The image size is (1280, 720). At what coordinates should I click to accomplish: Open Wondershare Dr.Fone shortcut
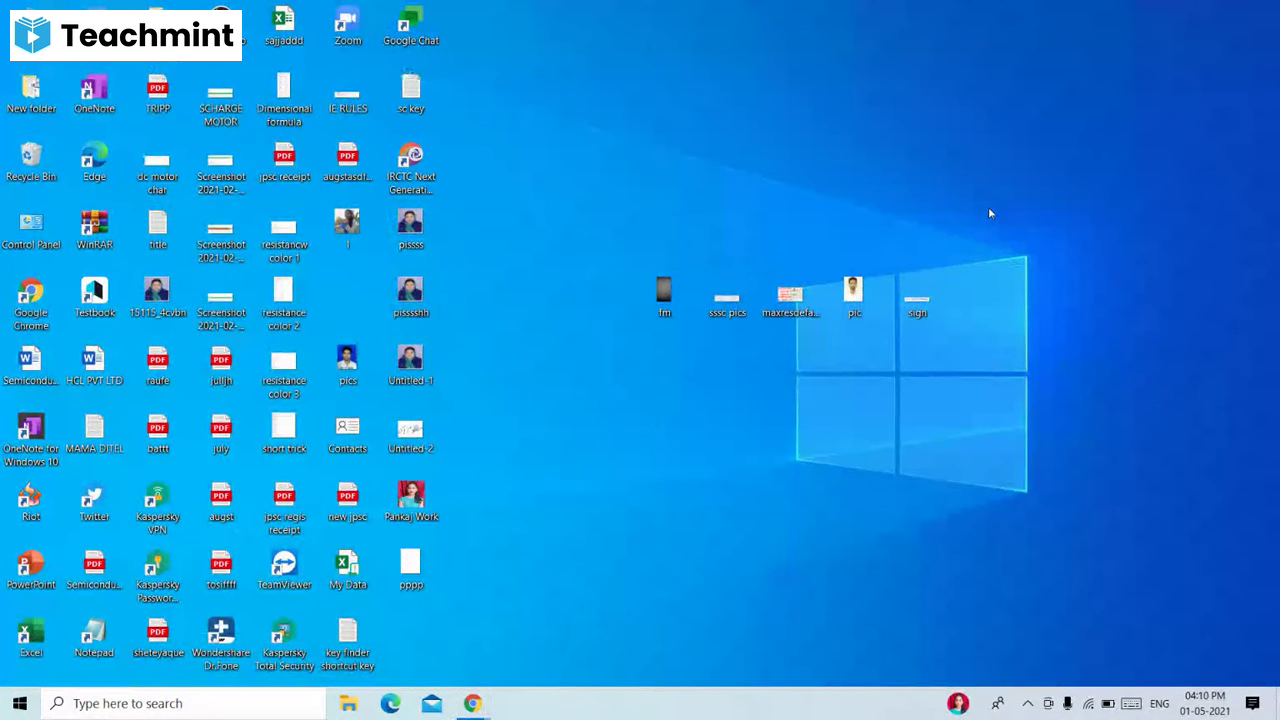tap(221, 644)
